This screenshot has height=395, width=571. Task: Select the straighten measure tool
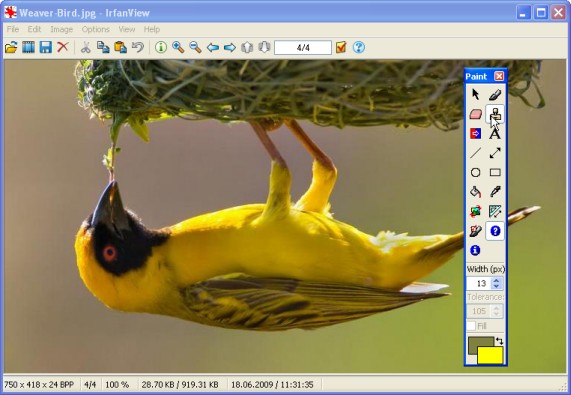pyautogui.click(x=495, y=212)
